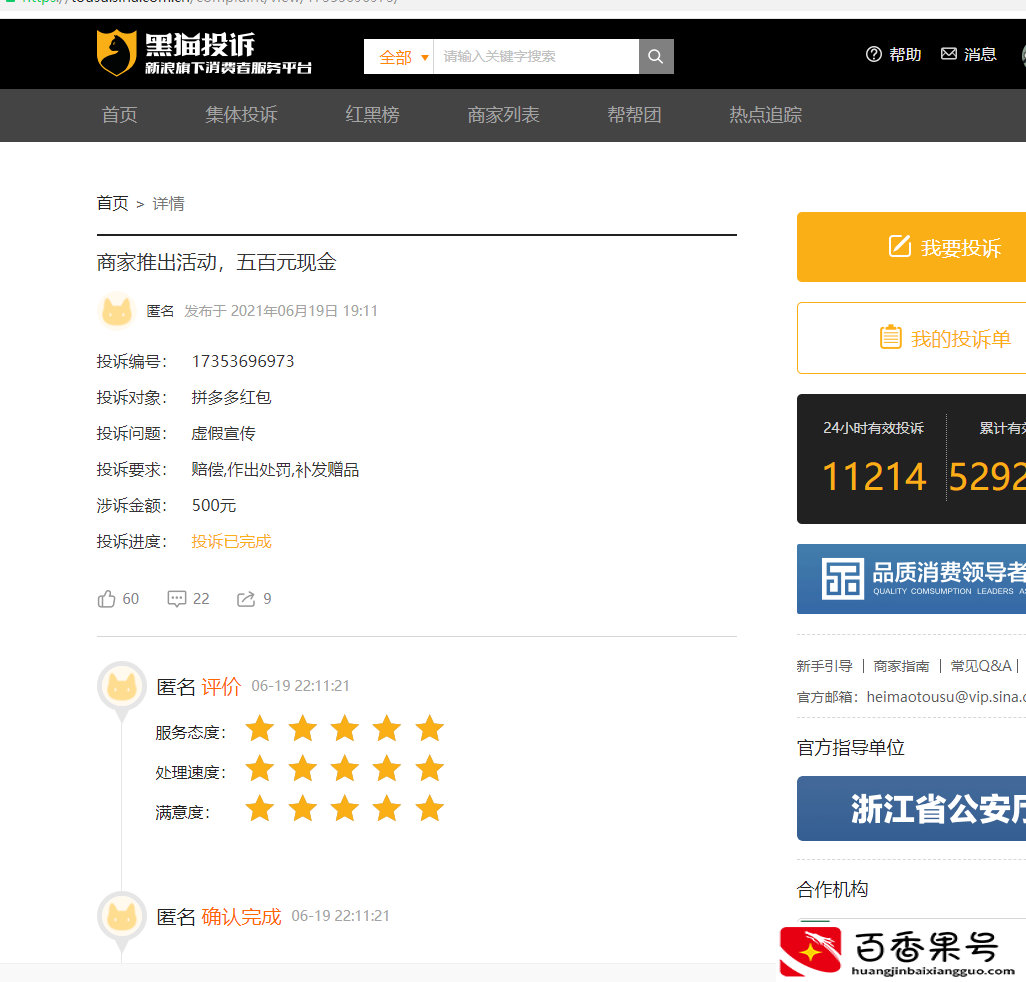Open 集体投诉 navigation tab

(241, 115)
